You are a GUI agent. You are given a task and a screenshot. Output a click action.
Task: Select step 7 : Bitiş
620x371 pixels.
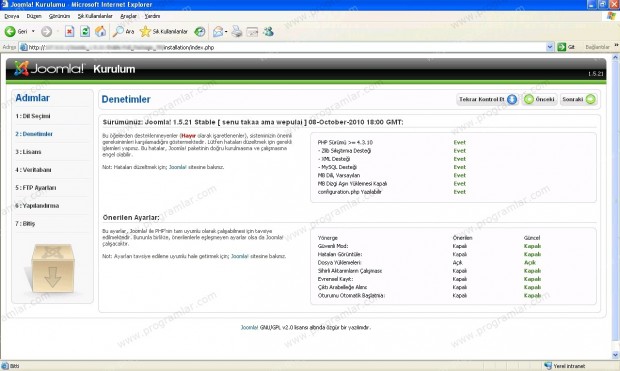pos(25,224)
